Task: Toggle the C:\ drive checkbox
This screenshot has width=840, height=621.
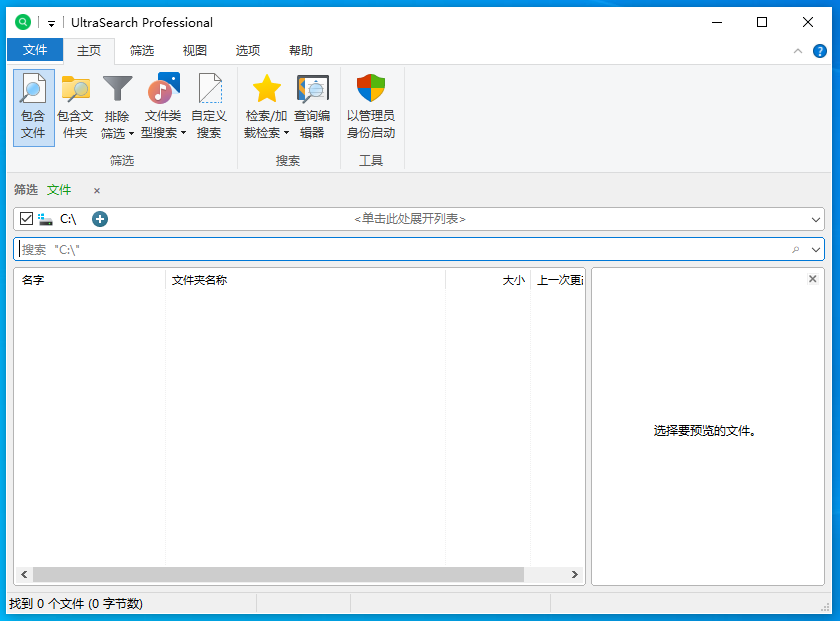Action: point(26,219)
